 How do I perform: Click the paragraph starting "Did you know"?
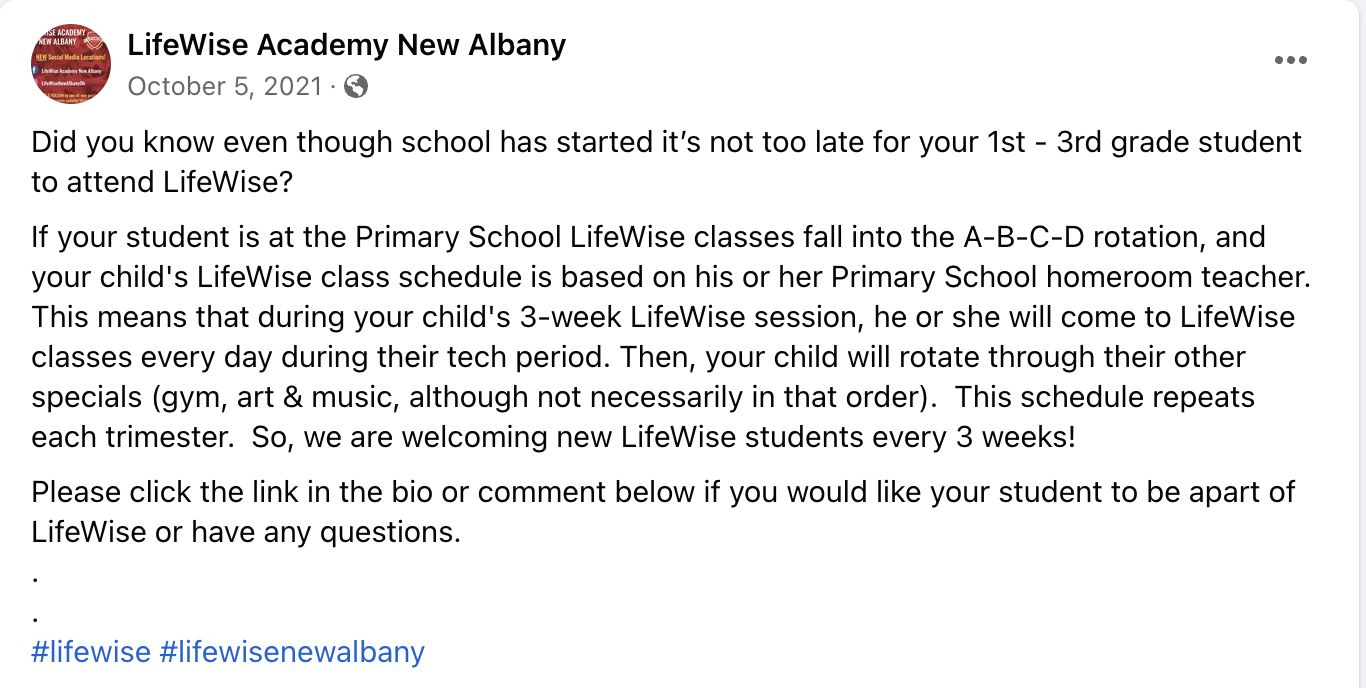click(667, 162)
